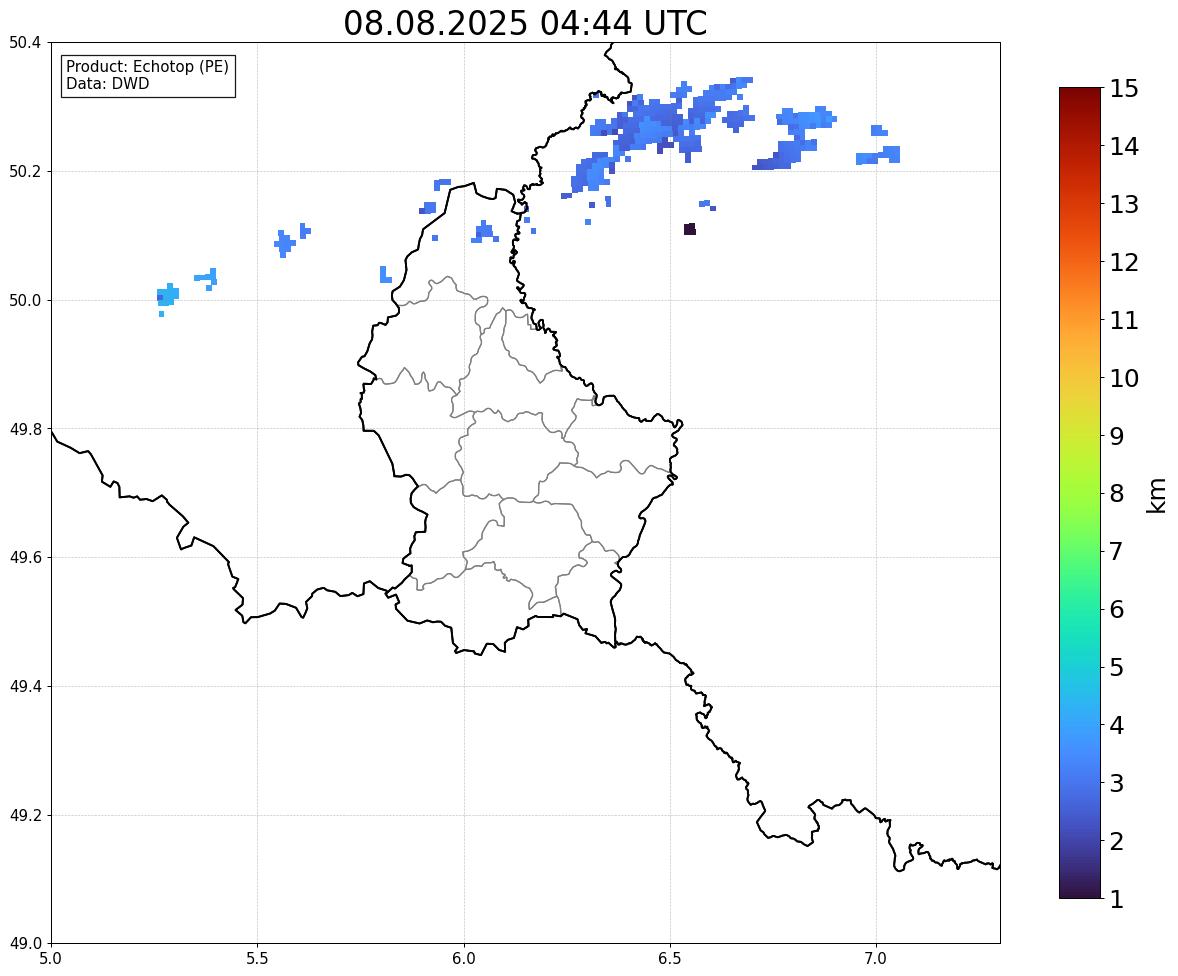Viewport: 1178px width, 976px height.
Task: Click the Product: Echotop (PE) label
Action: (x=147, y=67)
